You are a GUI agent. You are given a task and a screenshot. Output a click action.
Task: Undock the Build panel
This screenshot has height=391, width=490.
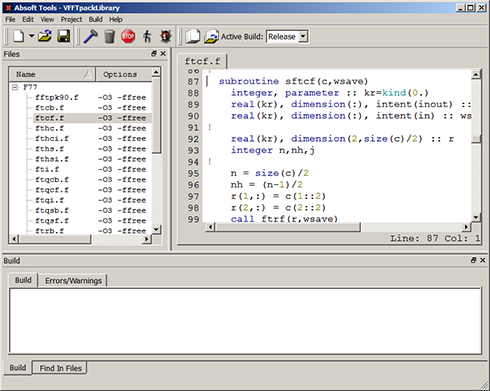tap(473, 260)
